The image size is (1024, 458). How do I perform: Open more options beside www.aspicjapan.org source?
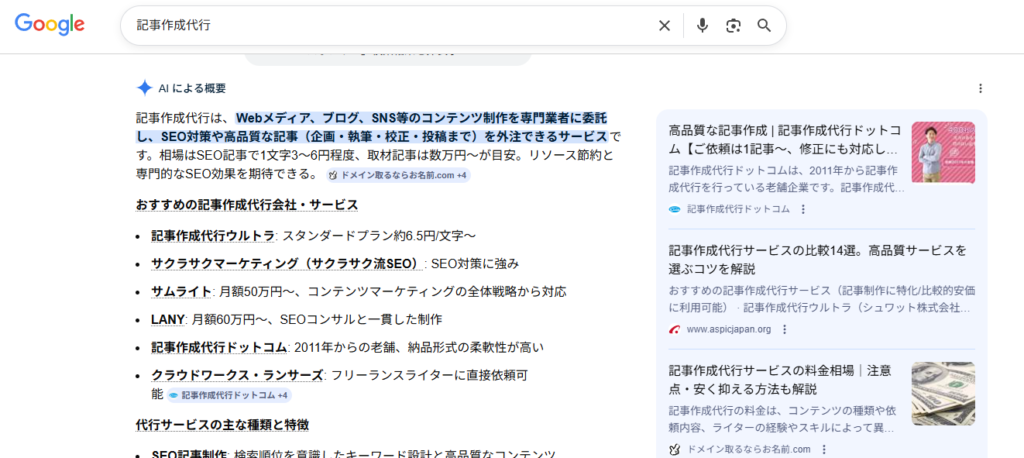(784, 329)
